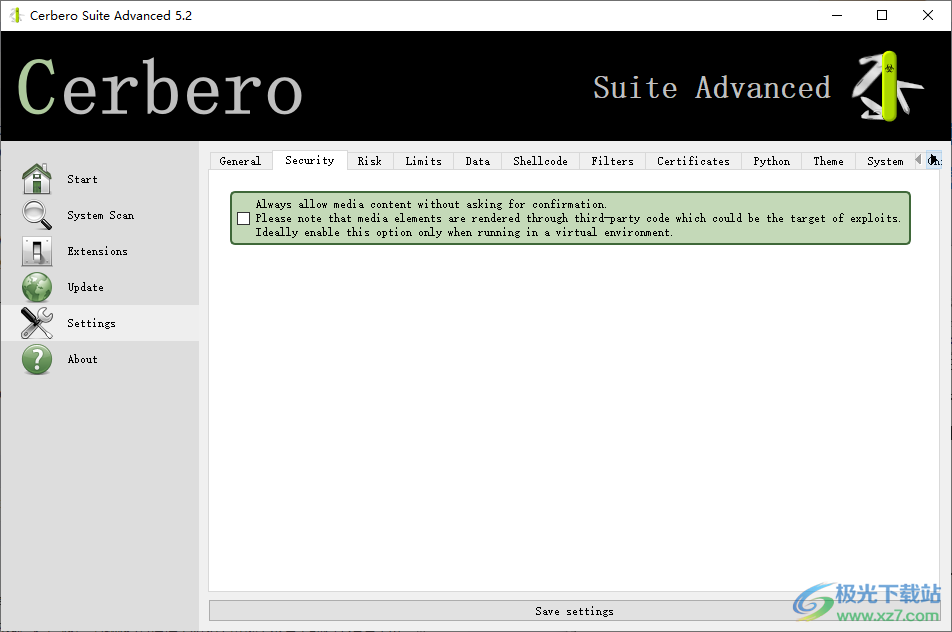Click the Update globe icon
The height and width of the screenshot is (632, 952).
pos(37,287)
